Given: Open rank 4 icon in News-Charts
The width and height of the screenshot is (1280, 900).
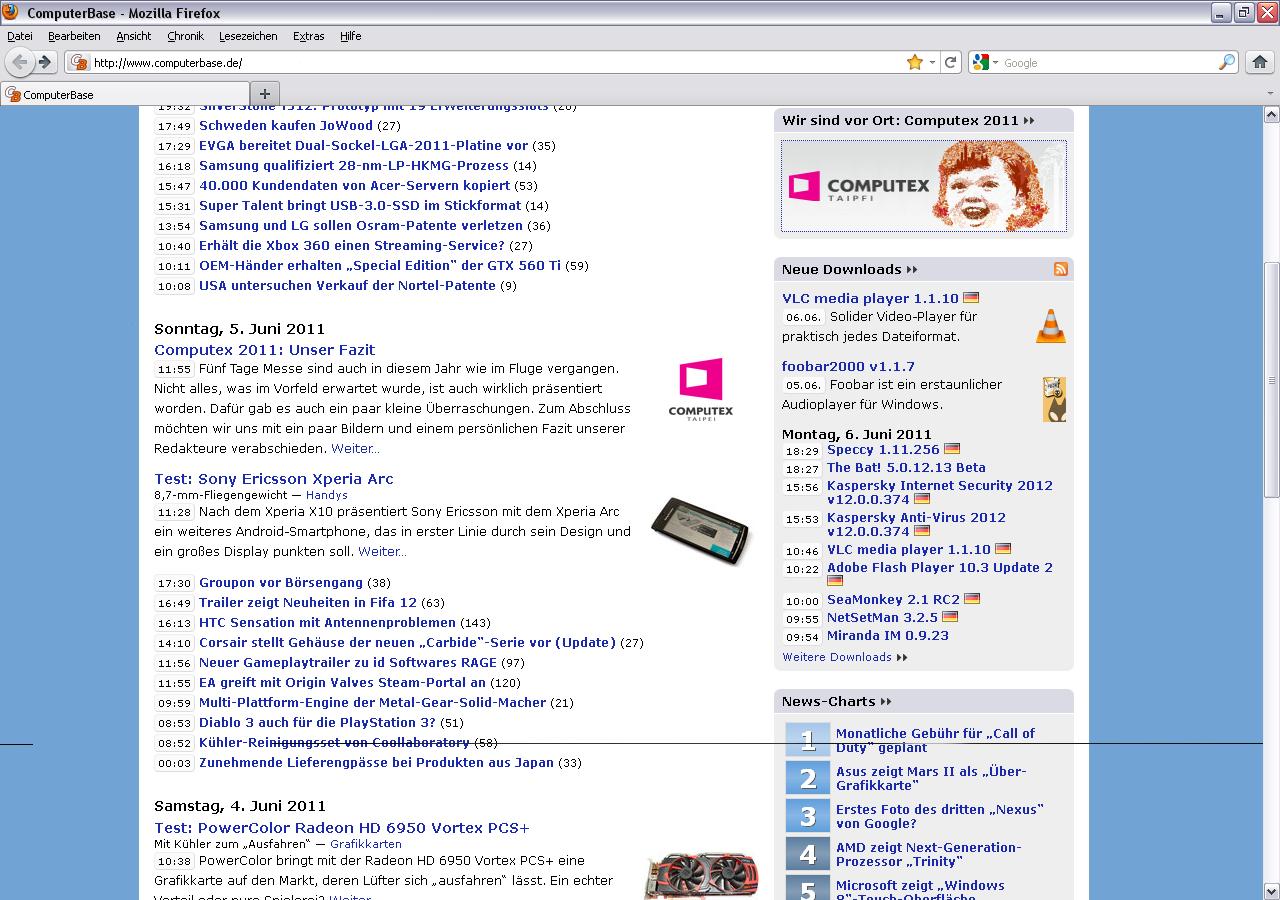Looking at the screenshot, I should click(x=808, y=853).
